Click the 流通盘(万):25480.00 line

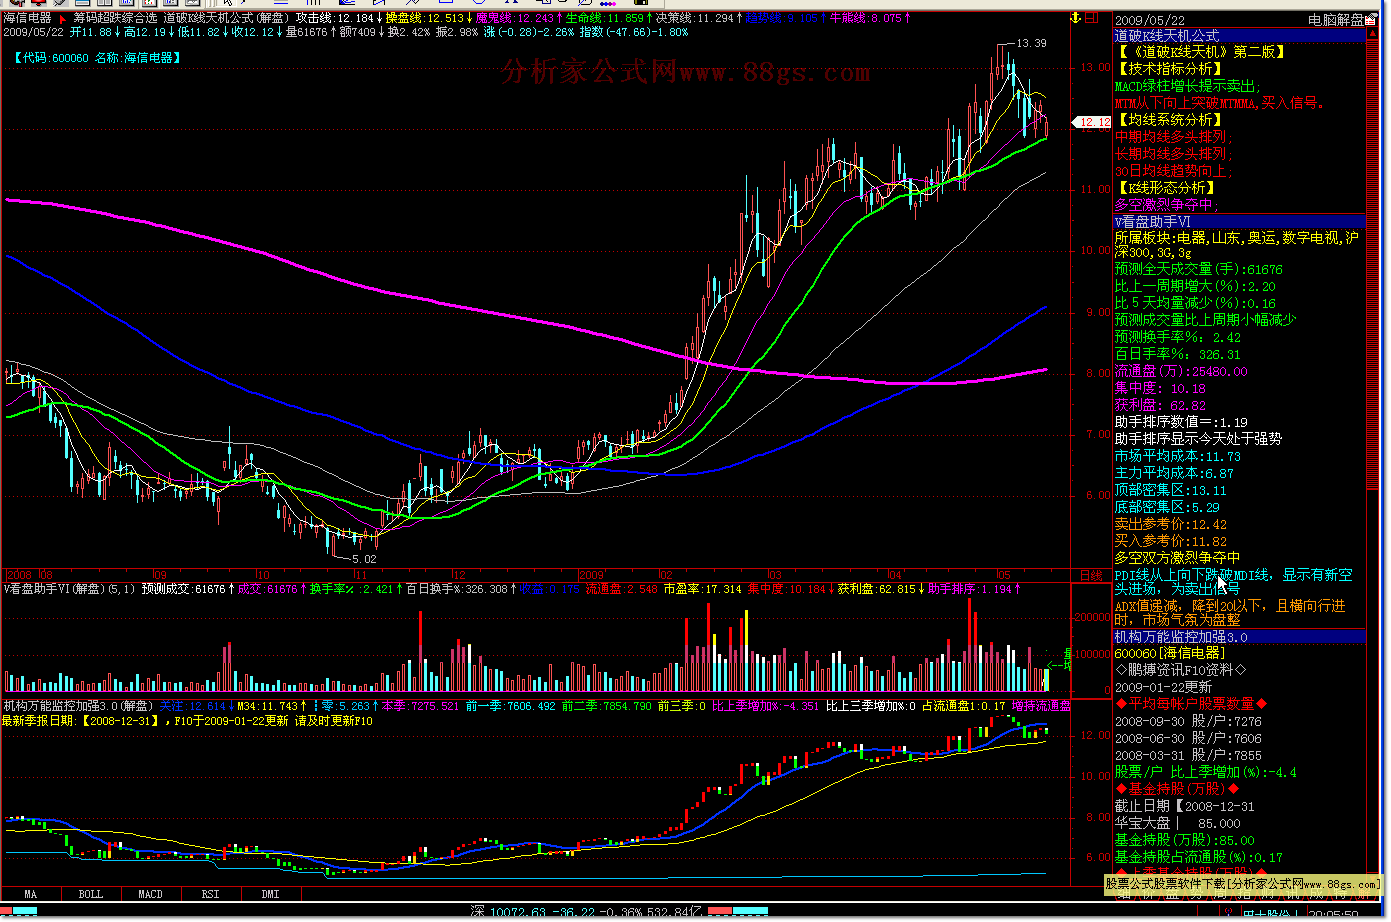[x=1181, y=371]
